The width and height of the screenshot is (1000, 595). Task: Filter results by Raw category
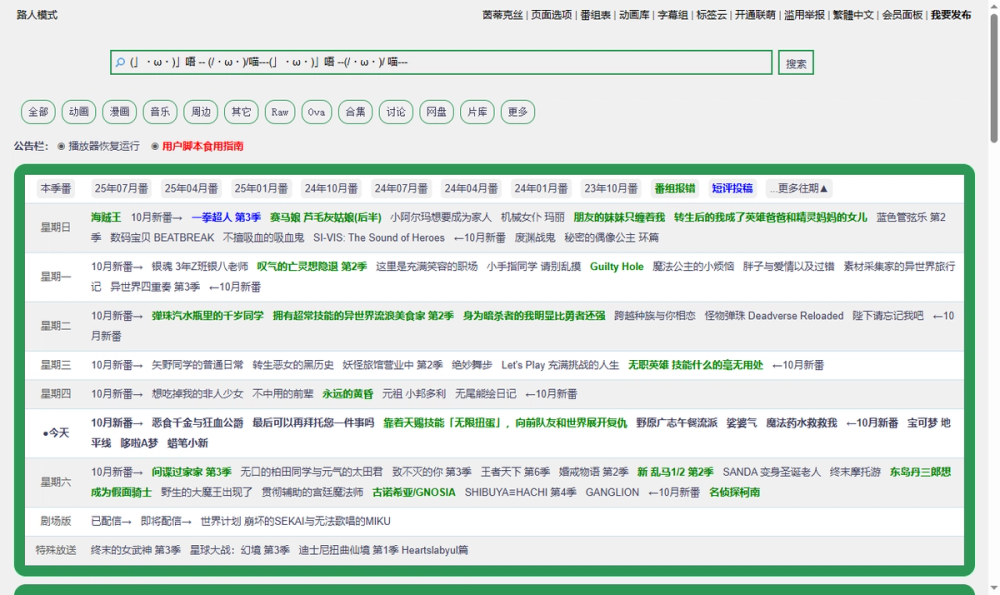pos(279,112)
